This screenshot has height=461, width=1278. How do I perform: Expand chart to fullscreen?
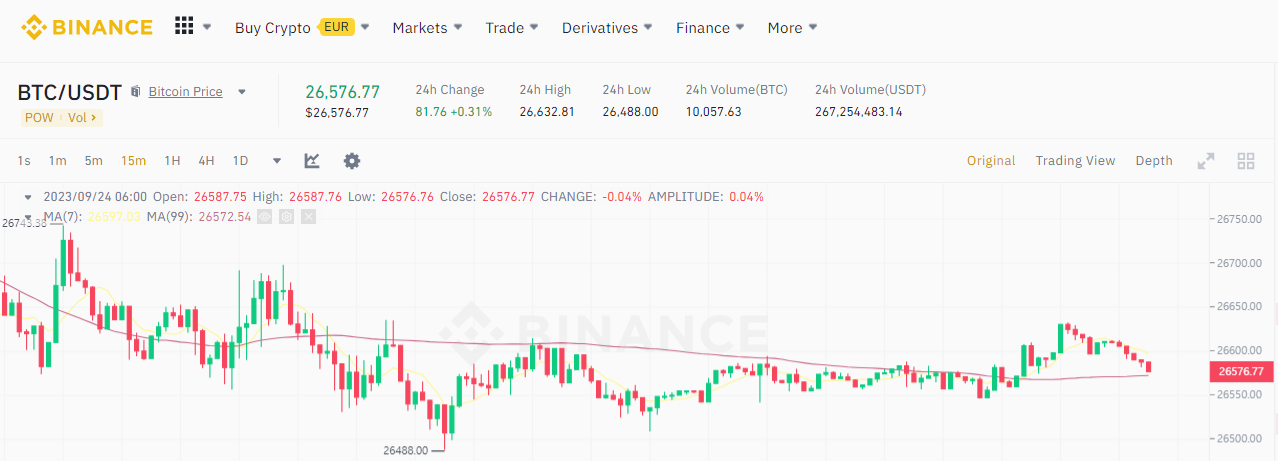[x=1206, y=161]
